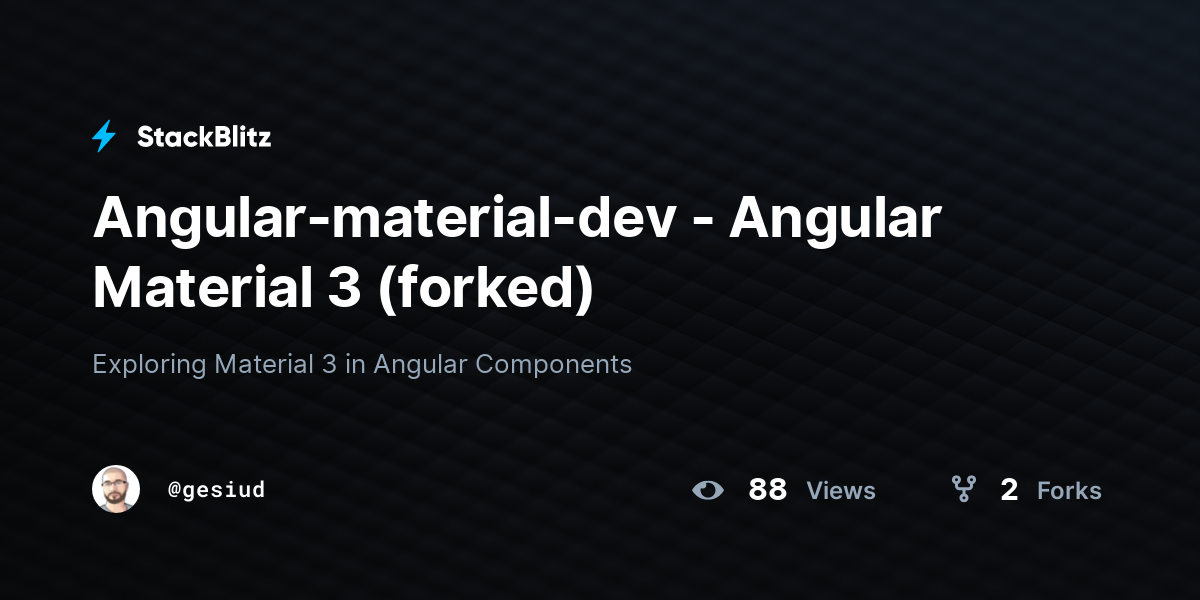
Task: Open the @gesiud username link
Action: click(217, 490)
